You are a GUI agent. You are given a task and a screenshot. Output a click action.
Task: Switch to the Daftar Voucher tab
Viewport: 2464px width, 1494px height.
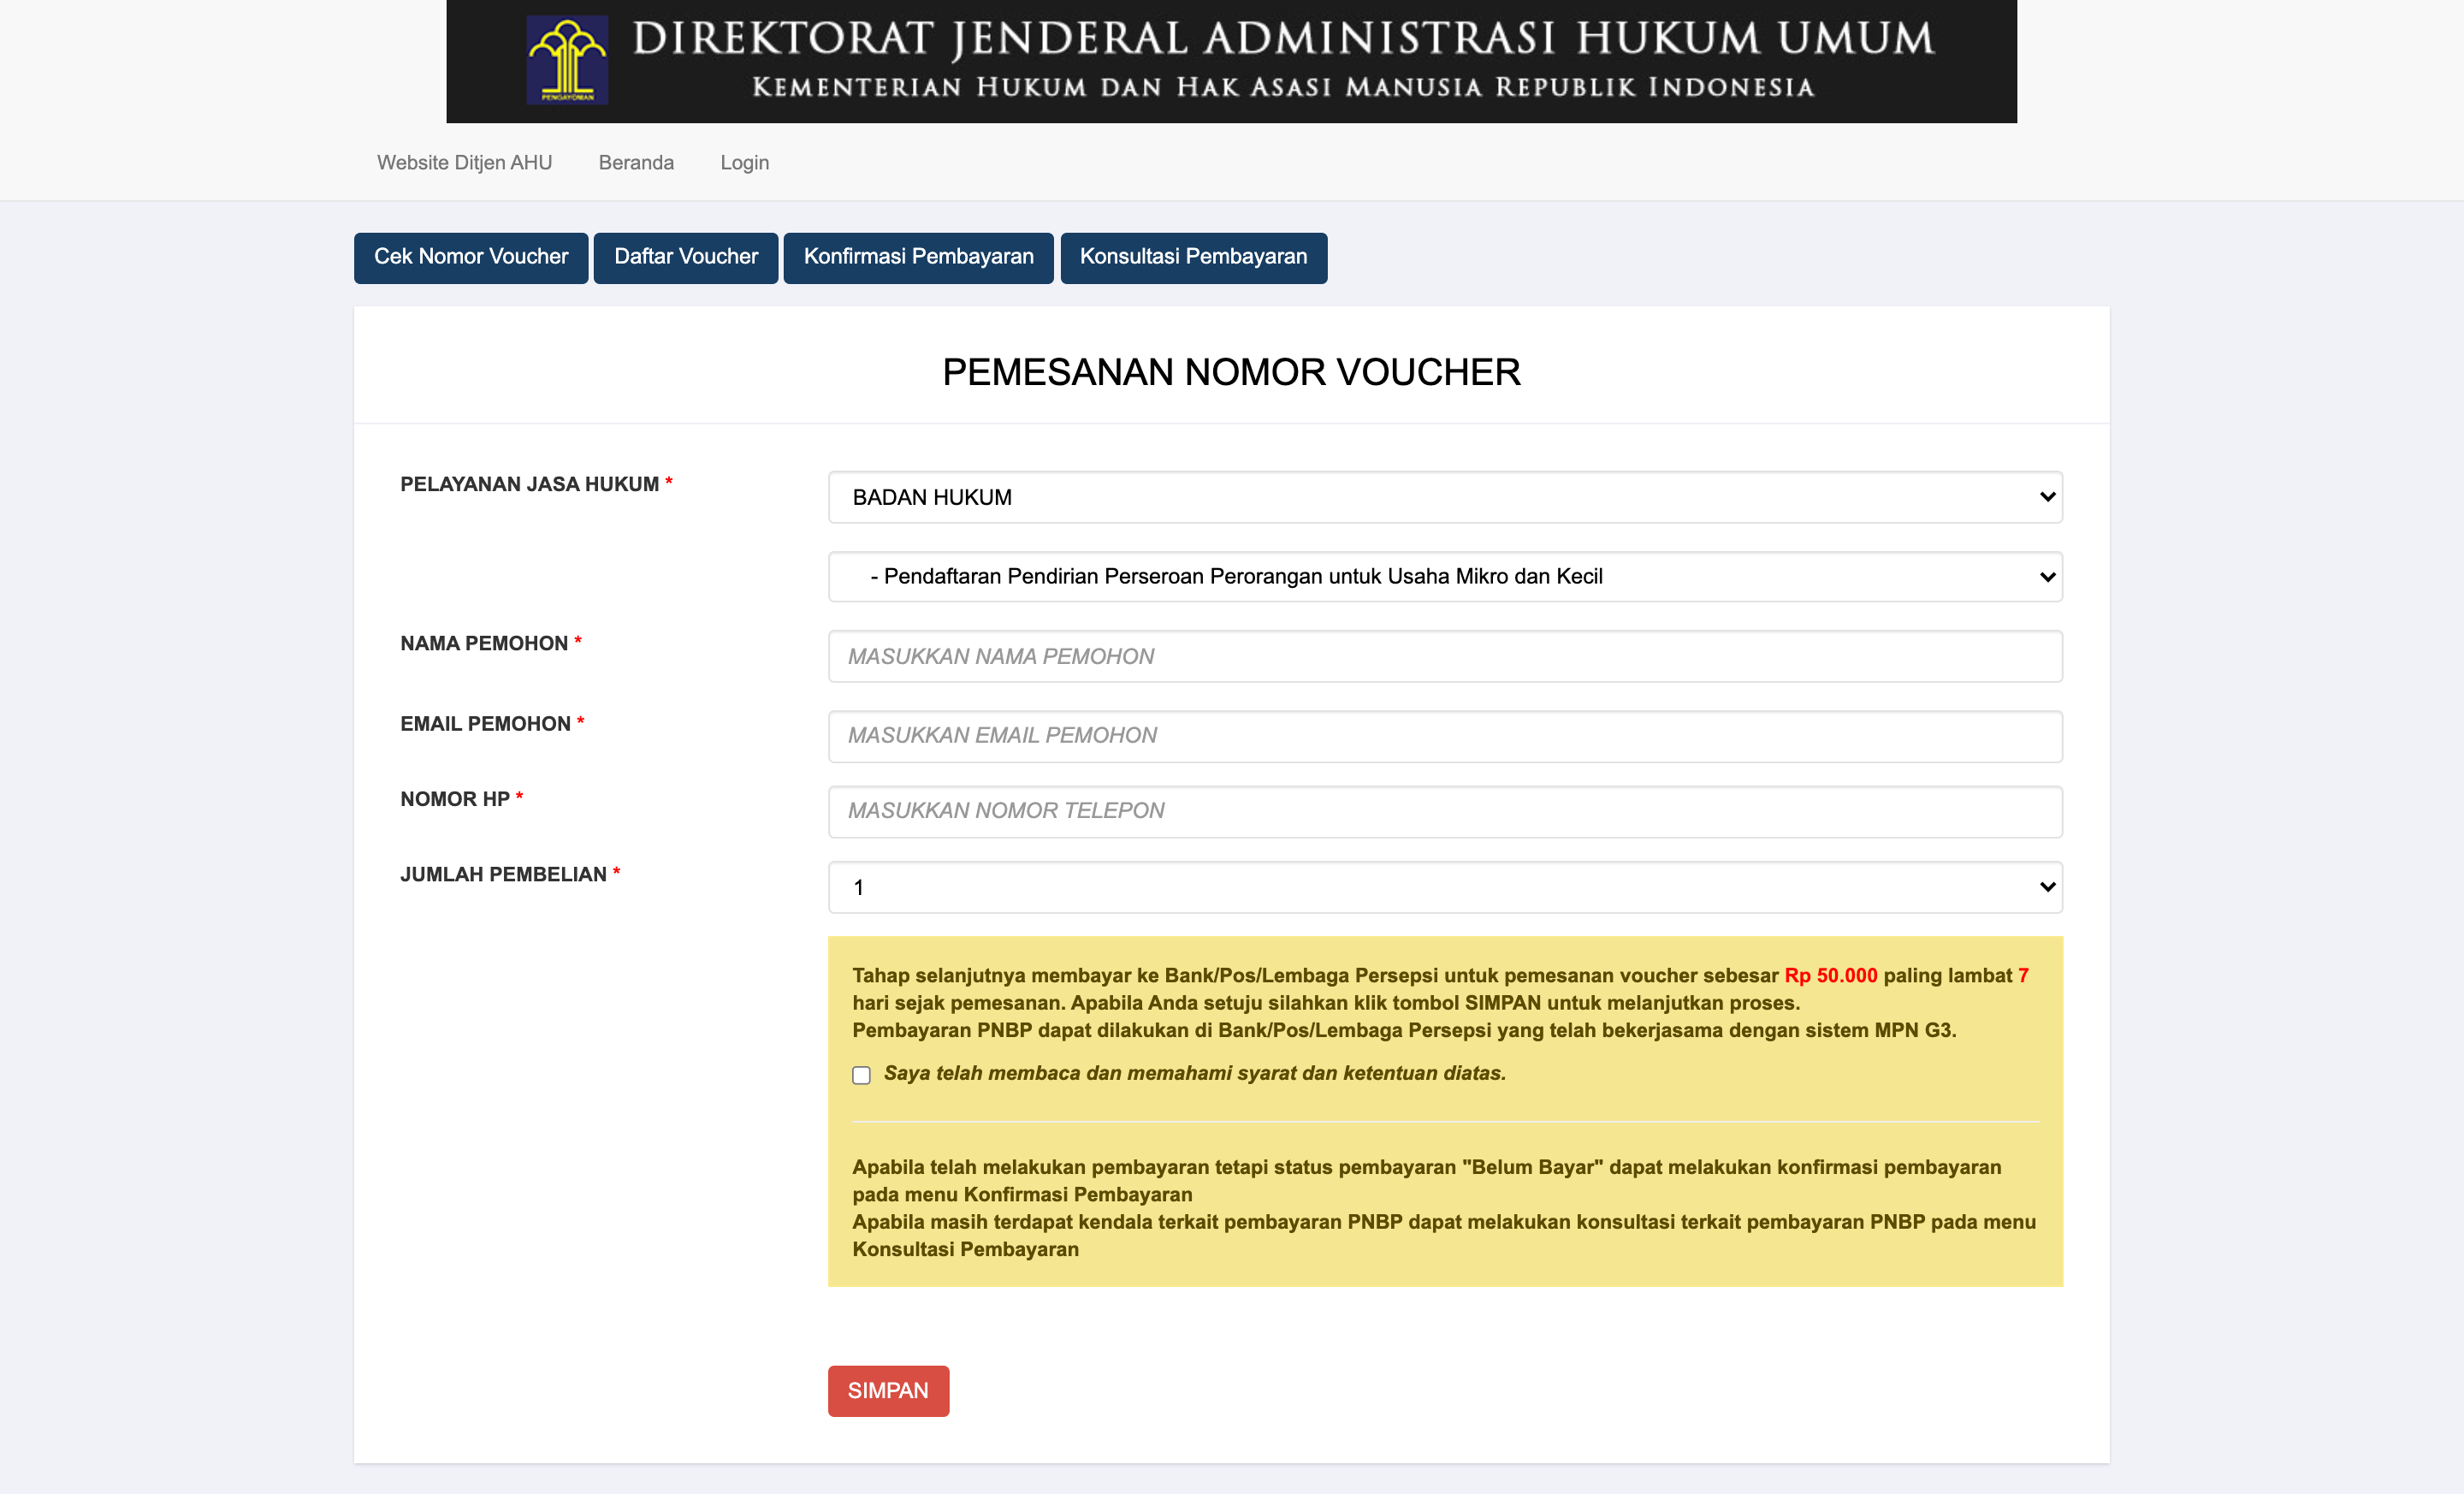pos(686,257)
